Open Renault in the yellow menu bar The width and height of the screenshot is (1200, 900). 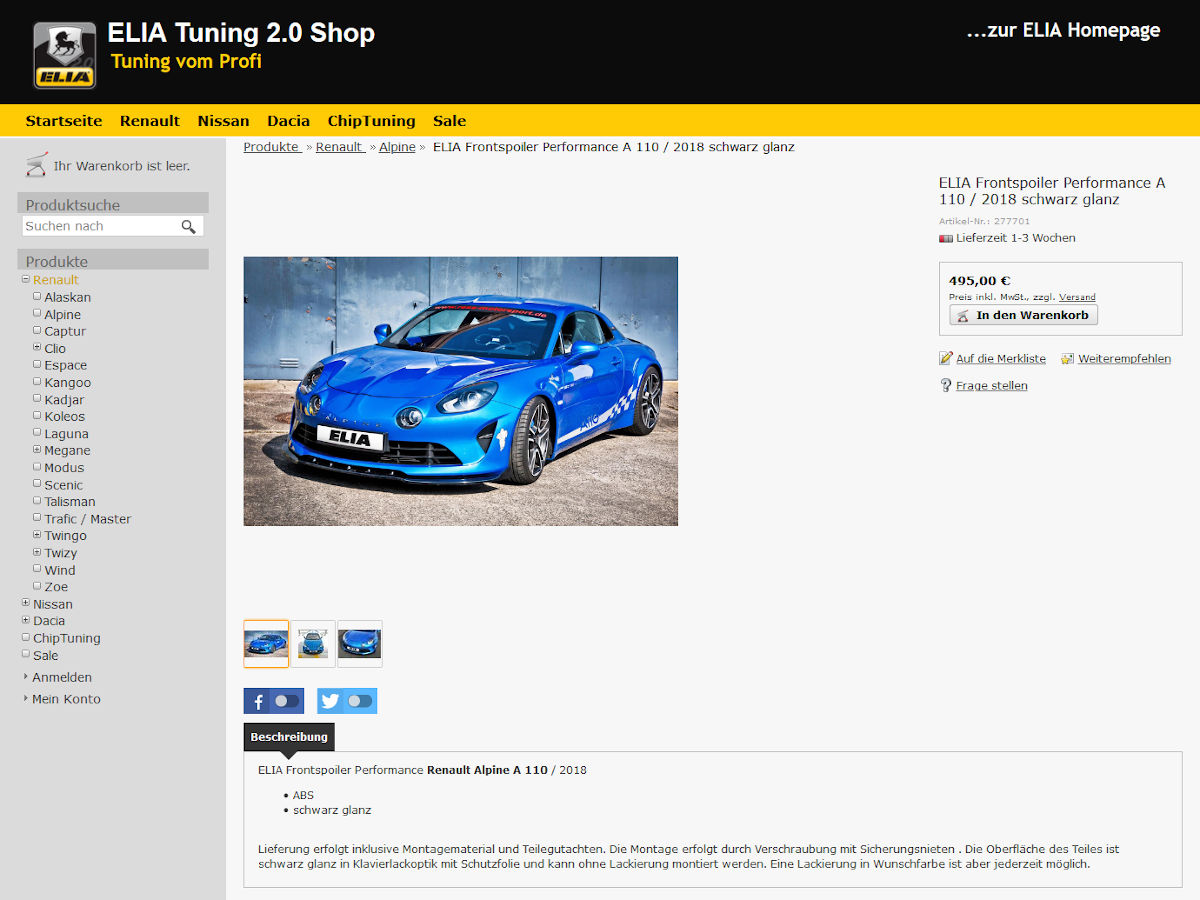click(x=150, y=121)
